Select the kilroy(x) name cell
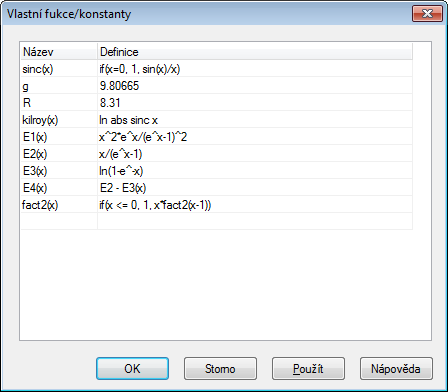The height and width of the screenshot is (392, 448). pyautogui.click(x=59, y=120)
